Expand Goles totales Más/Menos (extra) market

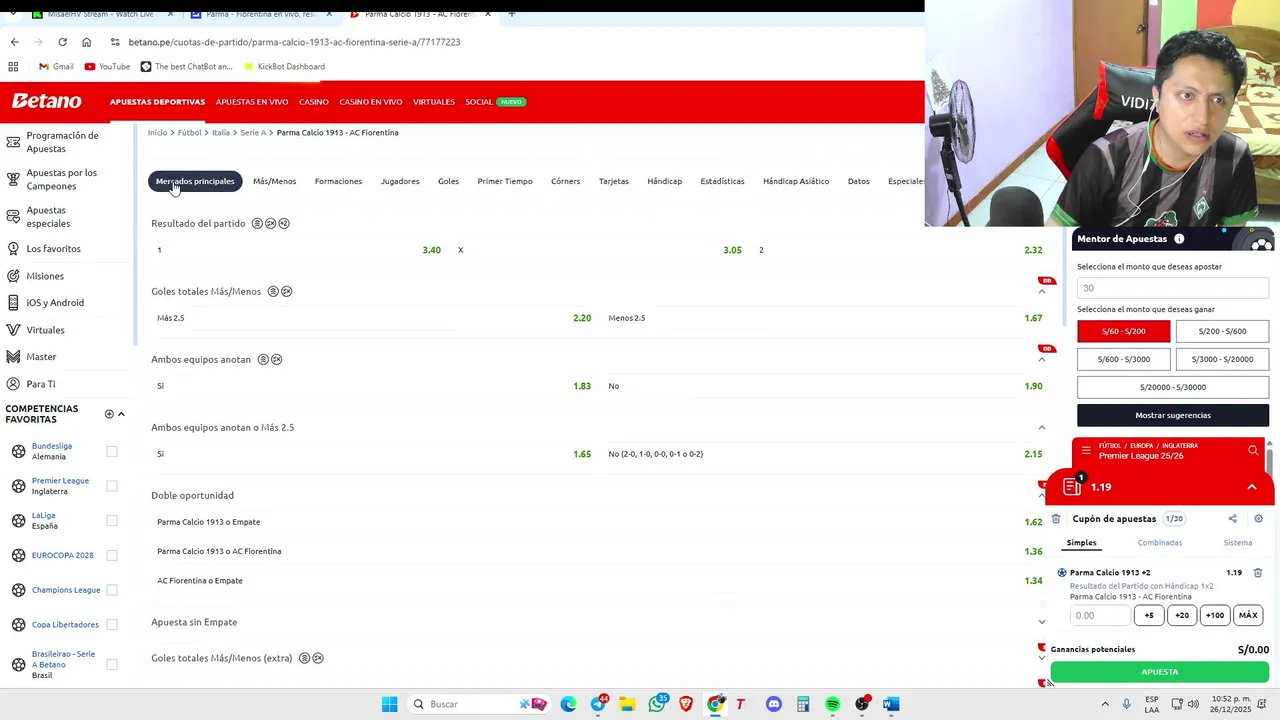pos(1041,658)
